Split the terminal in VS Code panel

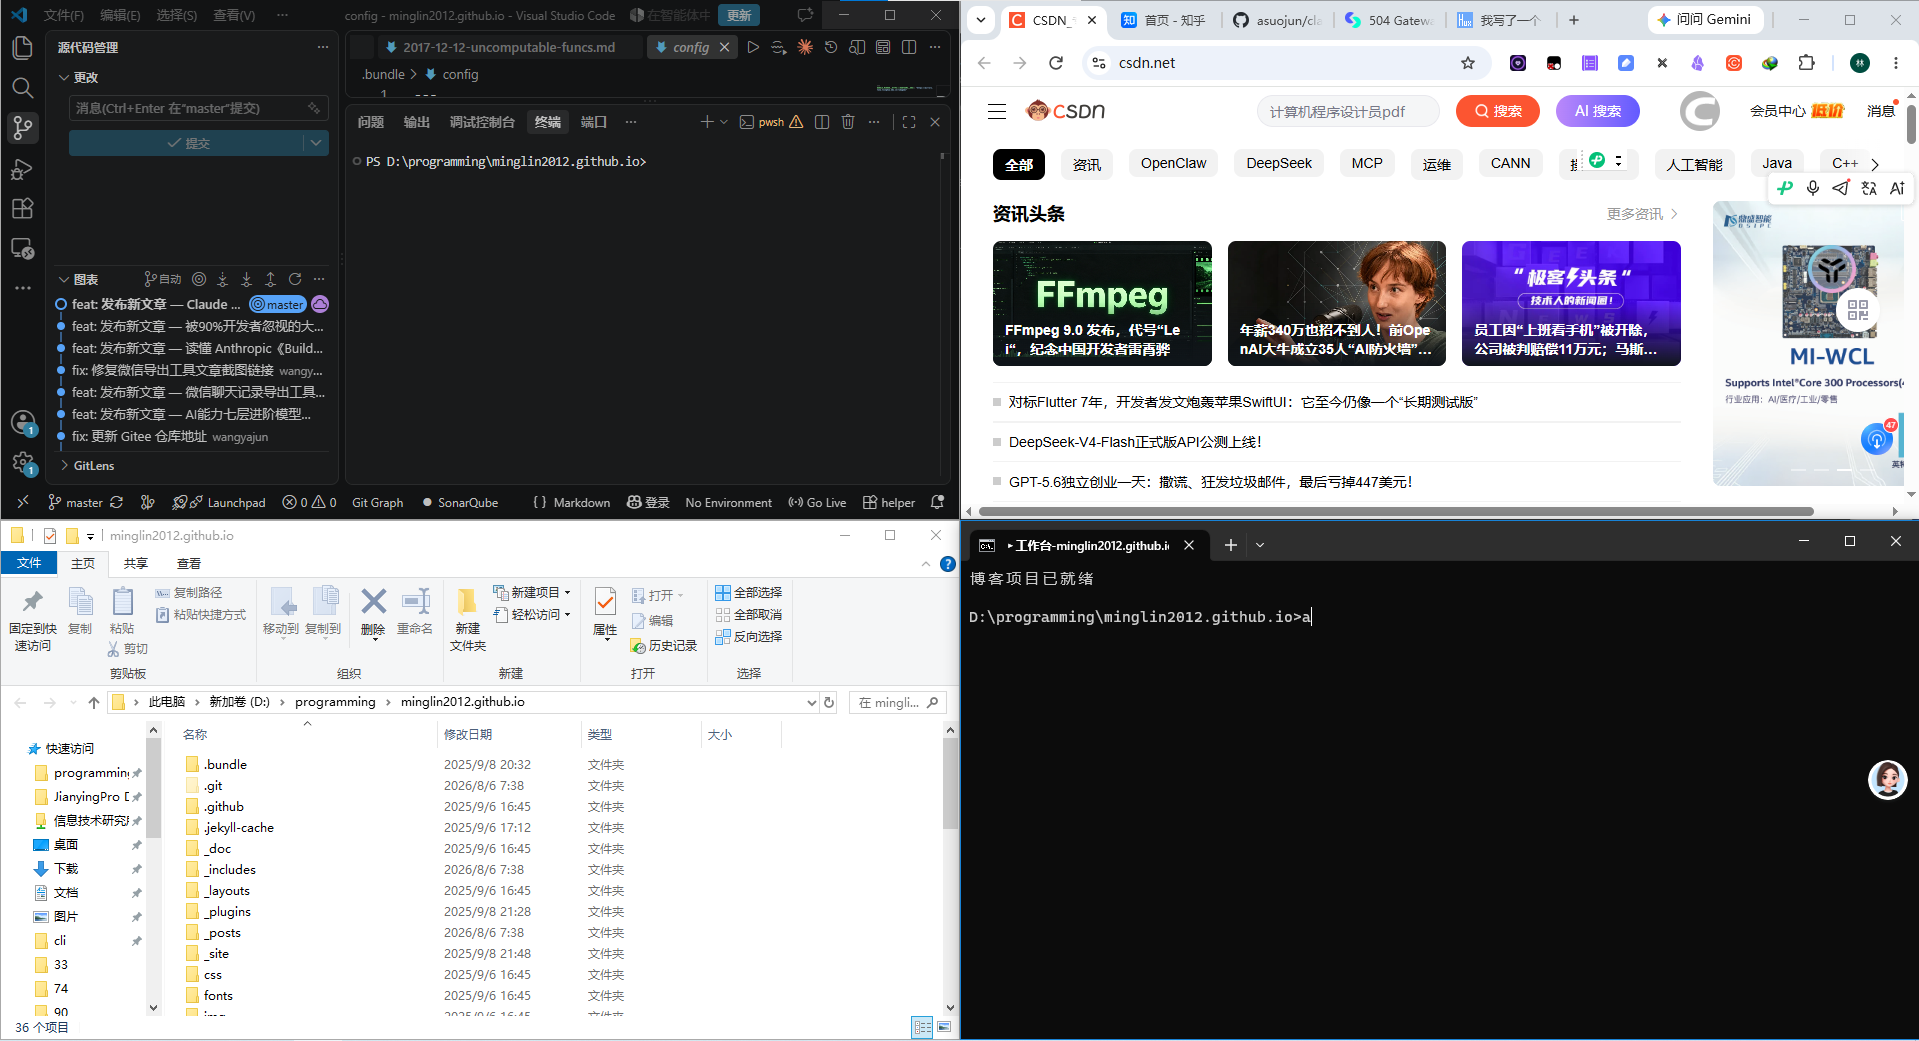pyautogui.click(x=822, y=122)
